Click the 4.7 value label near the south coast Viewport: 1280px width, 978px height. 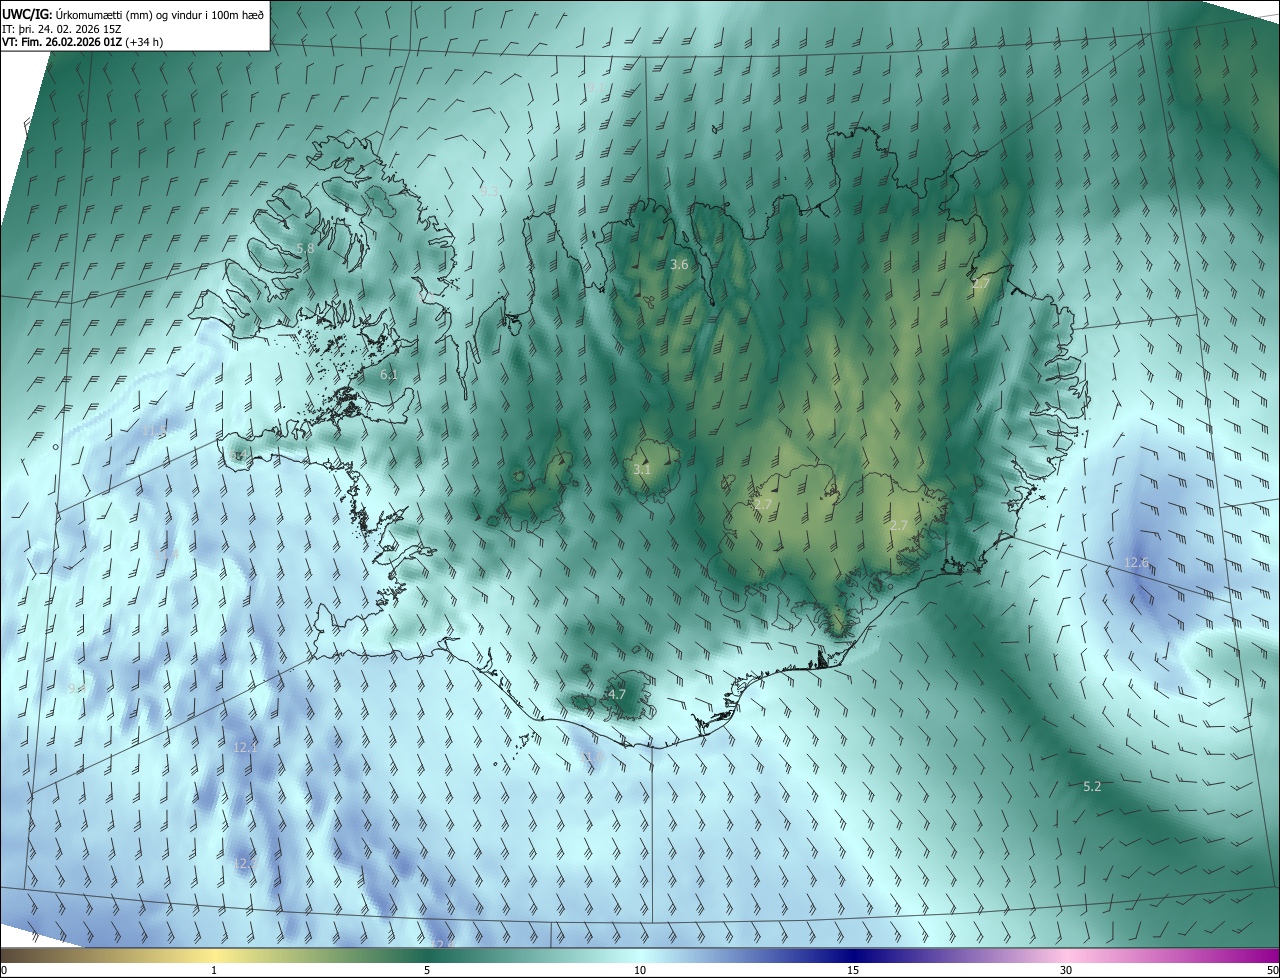click(x=617, y=694)
